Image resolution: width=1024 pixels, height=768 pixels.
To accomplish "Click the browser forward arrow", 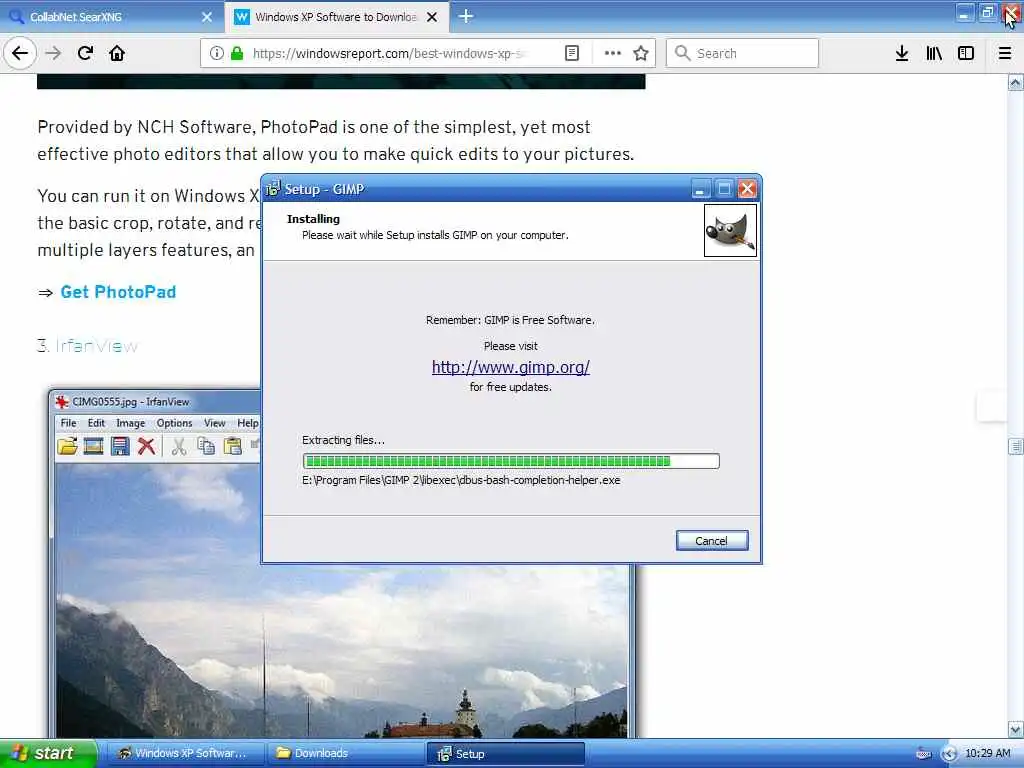I will 54,53.
